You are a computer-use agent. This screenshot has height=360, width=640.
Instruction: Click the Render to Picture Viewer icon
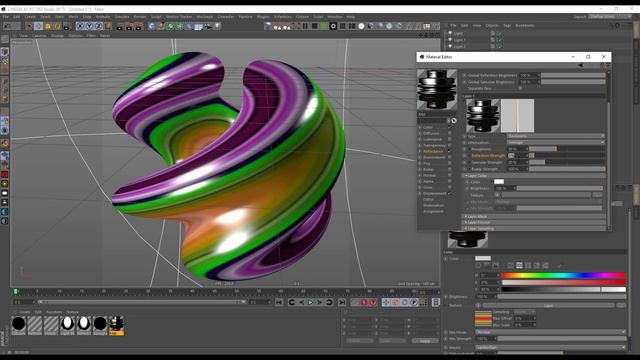pos(129,26)
